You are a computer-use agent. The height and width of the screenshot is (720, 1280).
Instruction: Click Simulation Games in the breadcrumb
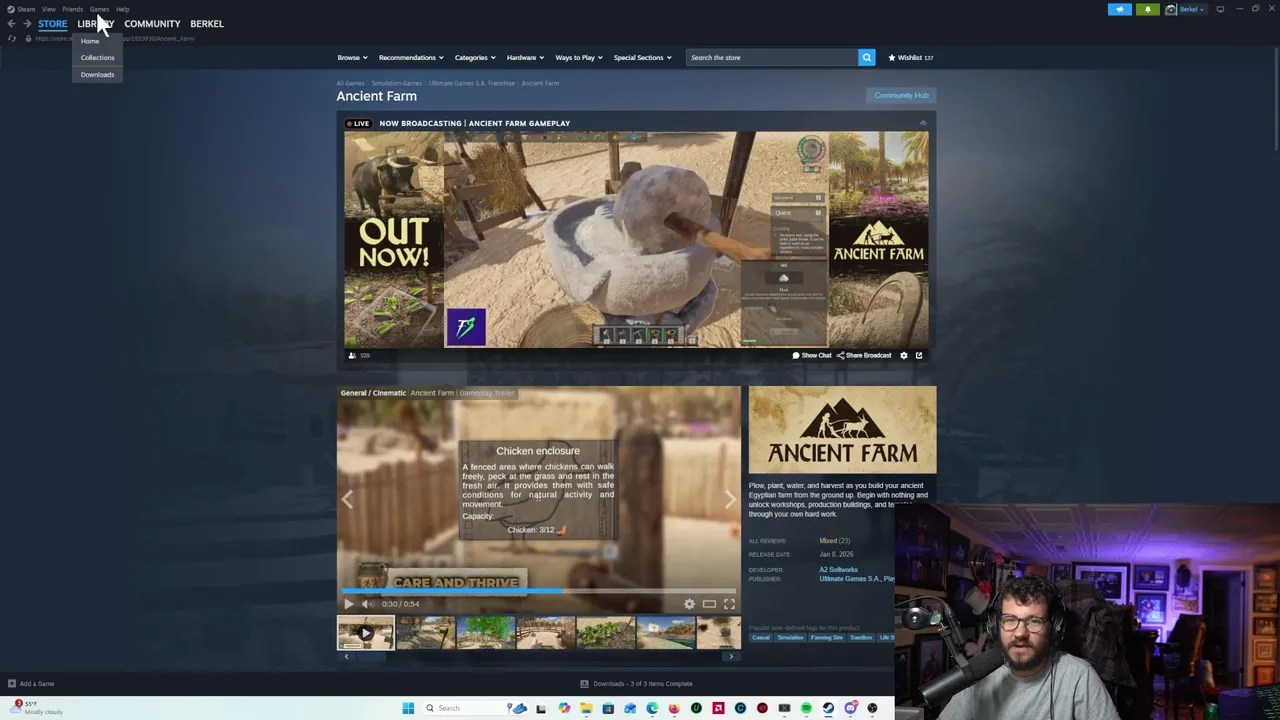(396, 83)
